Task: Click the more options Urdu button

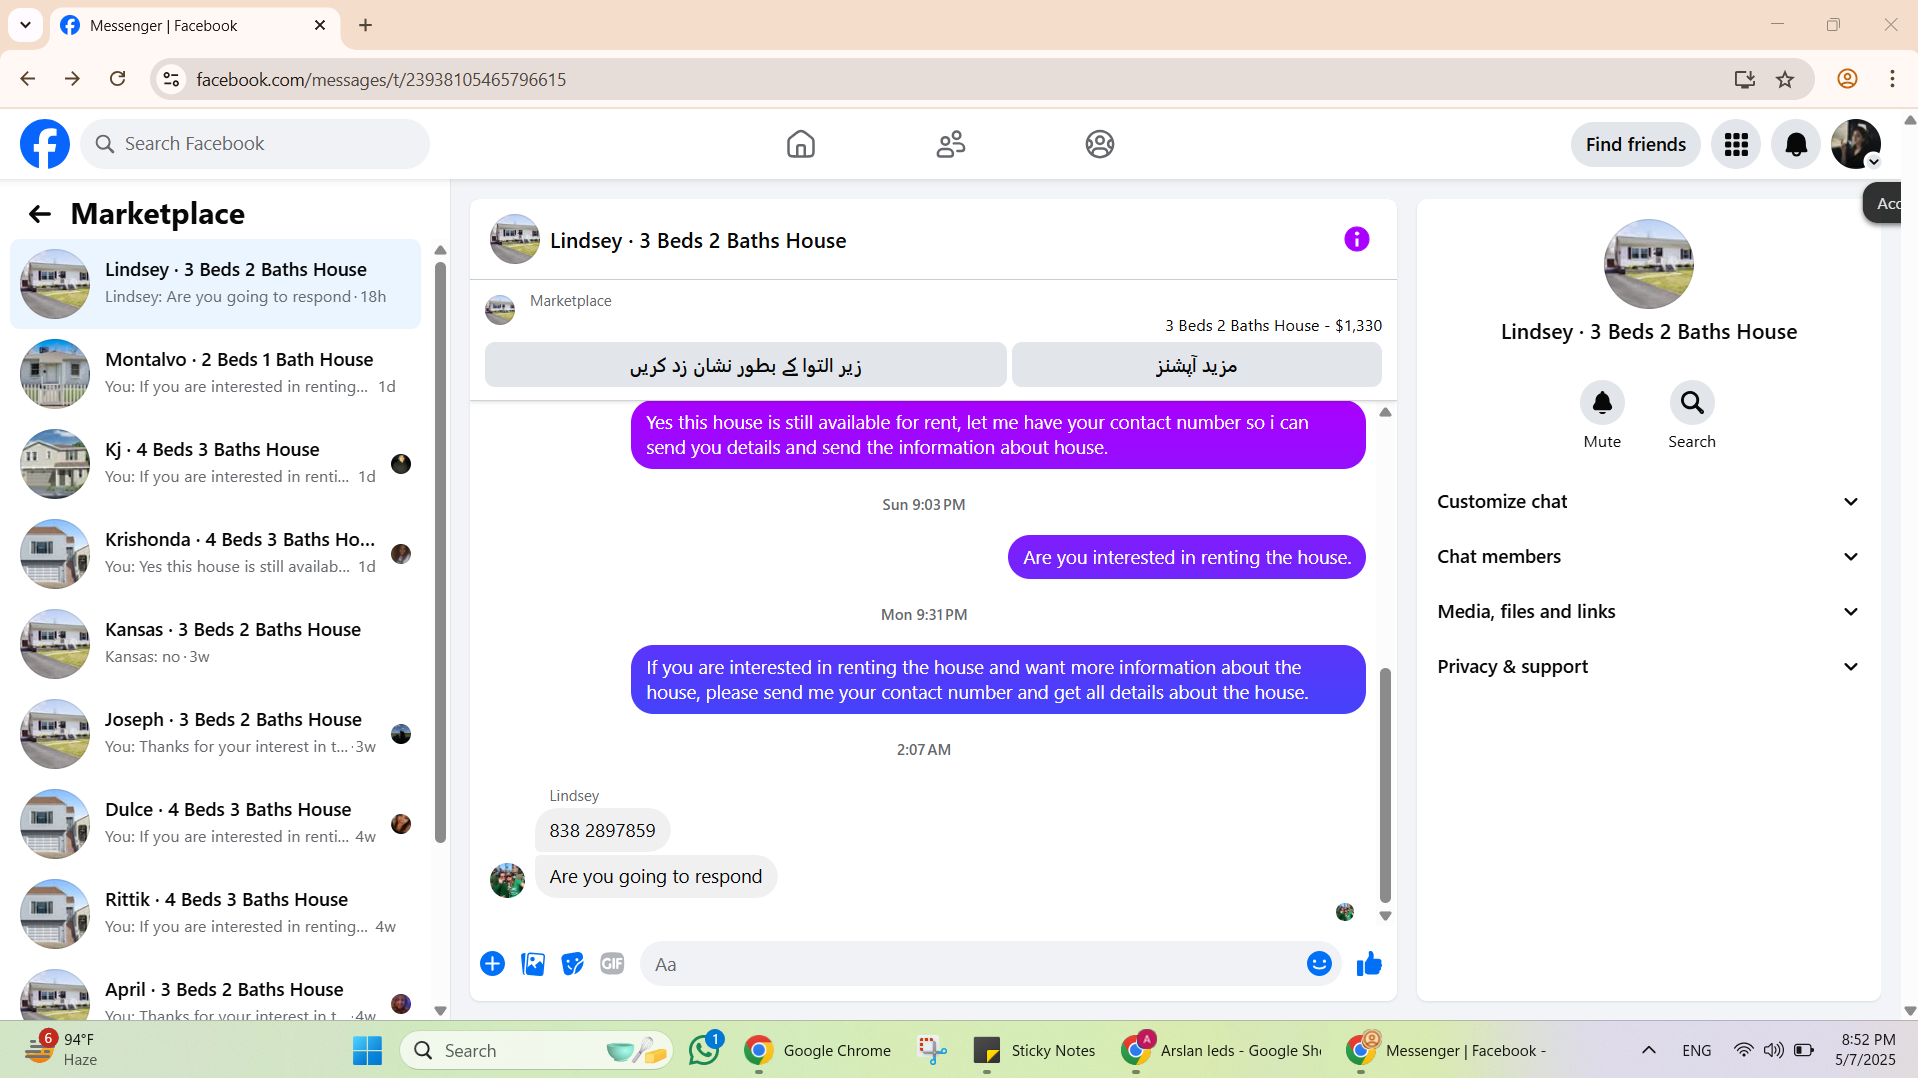Action: click(x=1196, y=365)
